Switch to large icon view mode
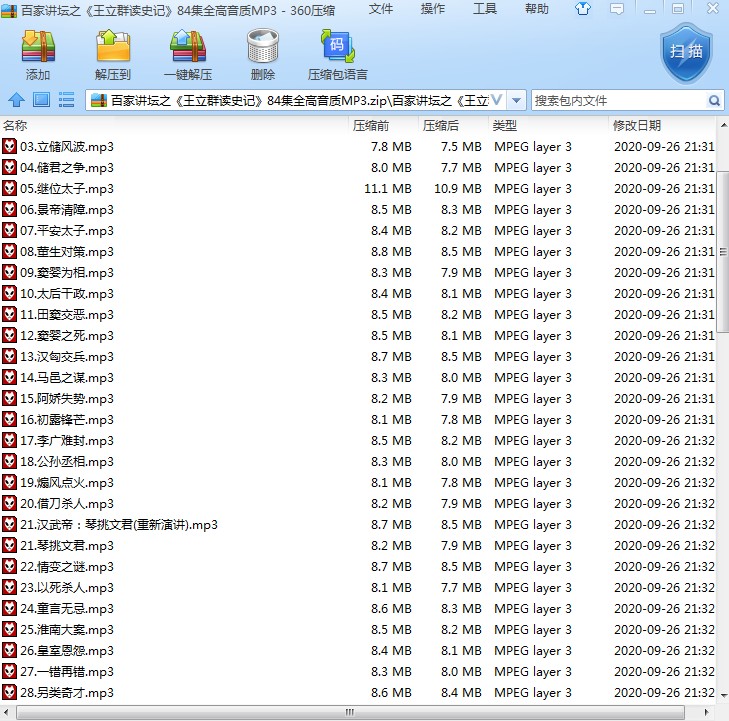 click(41, 100)
